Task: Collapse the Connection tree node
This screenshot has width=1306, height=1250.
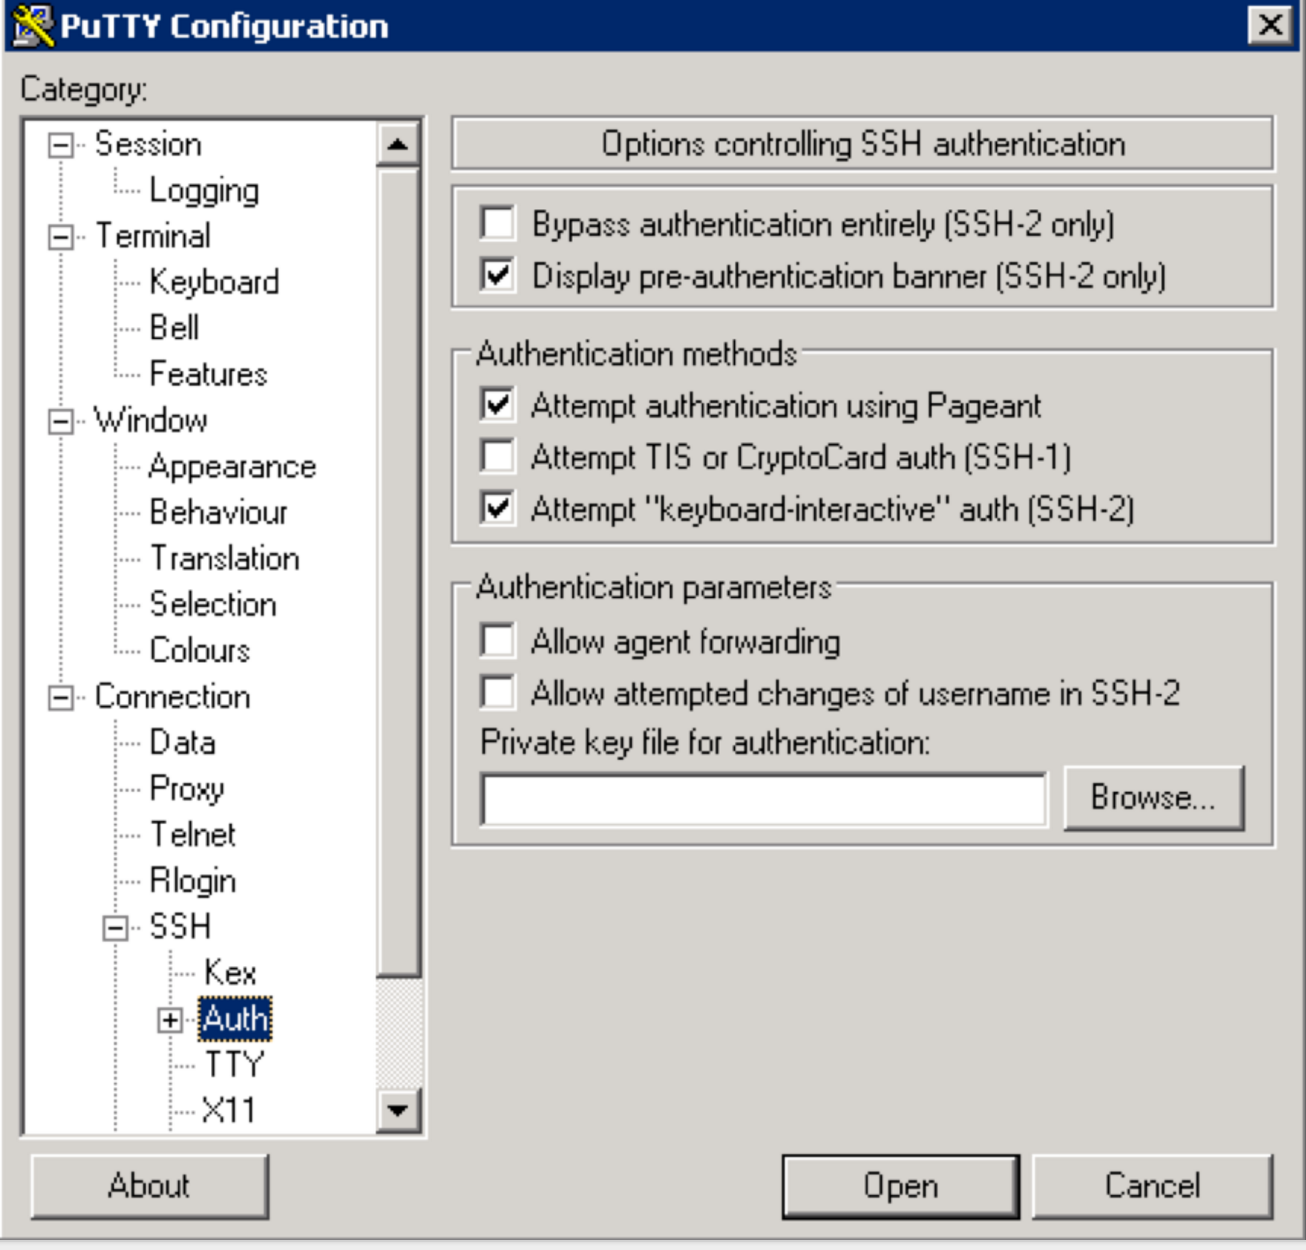Action: pyautogui.click(x=61, y=697)
